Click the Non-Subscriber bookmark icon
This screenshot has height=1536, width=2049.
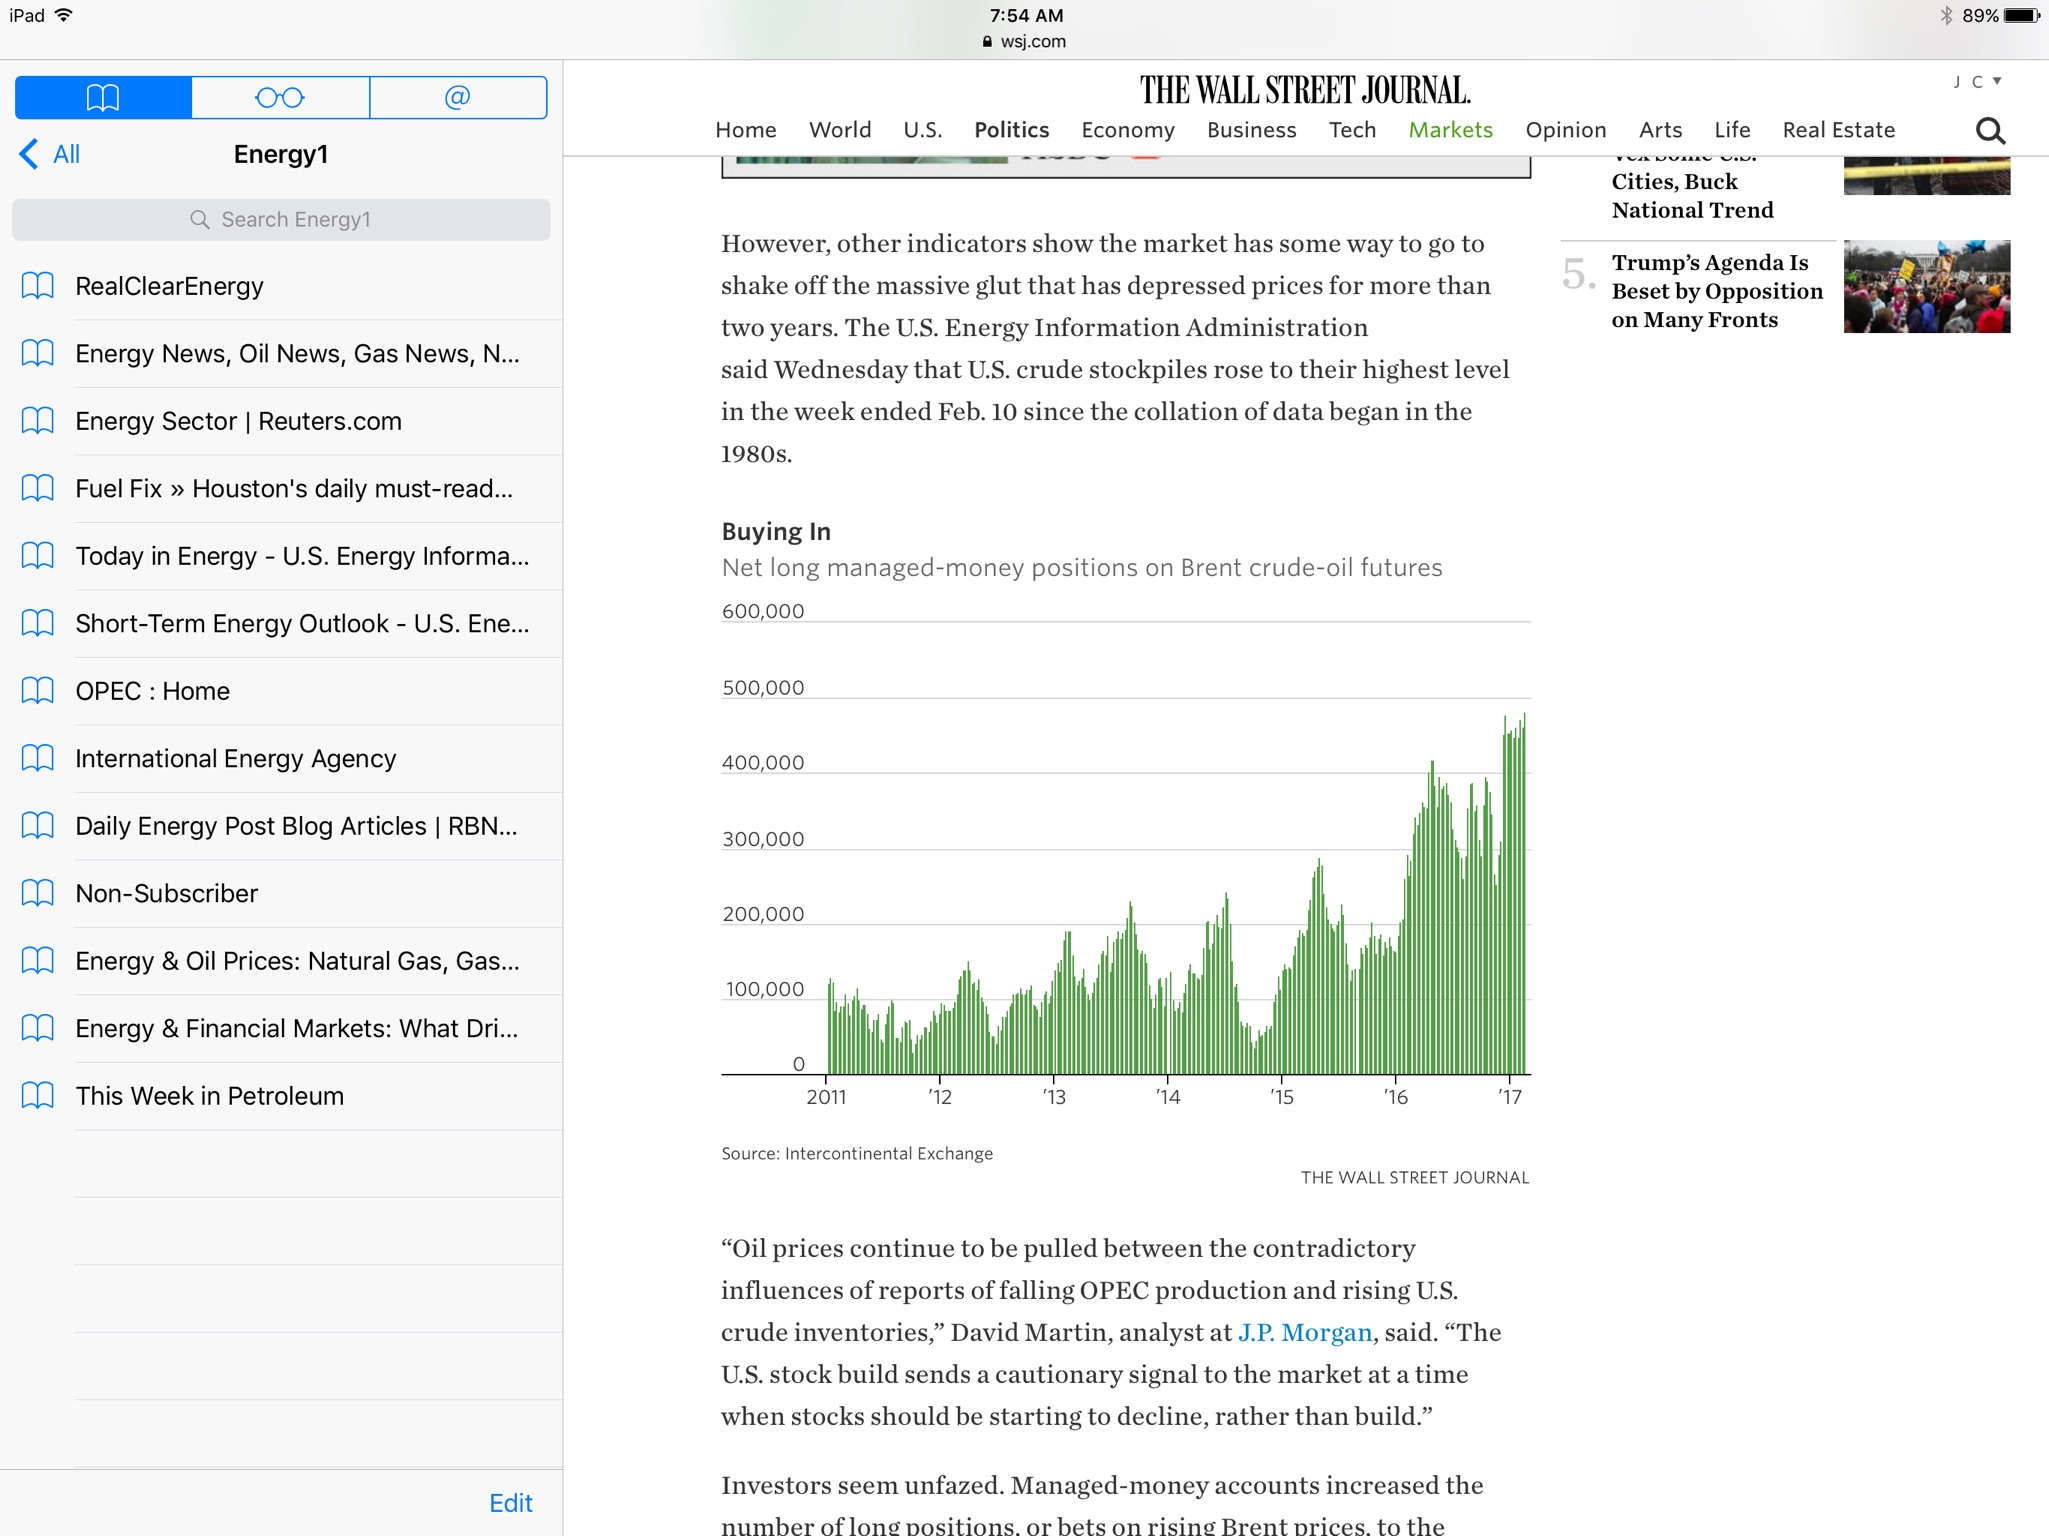click(x=38, y=893)
